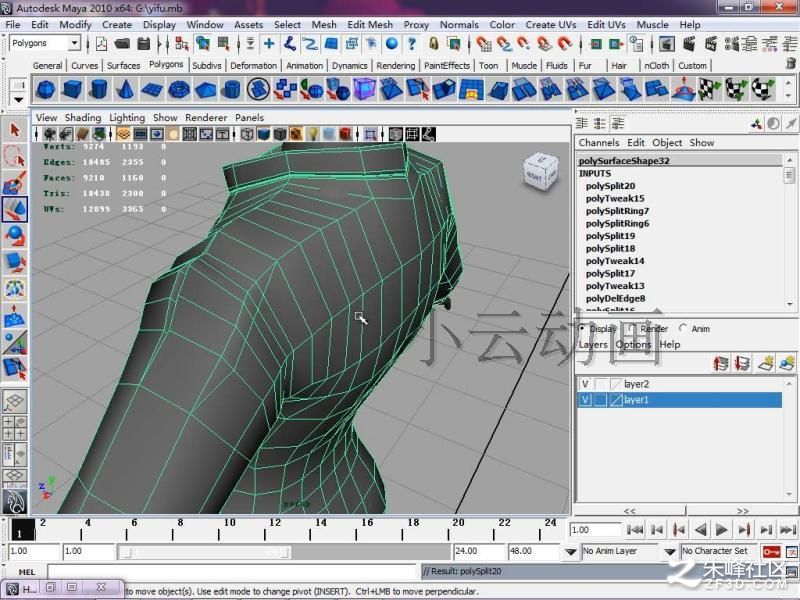
Task: Click the checkered UV texture shelf icon
Action: (x=710, y=89)
